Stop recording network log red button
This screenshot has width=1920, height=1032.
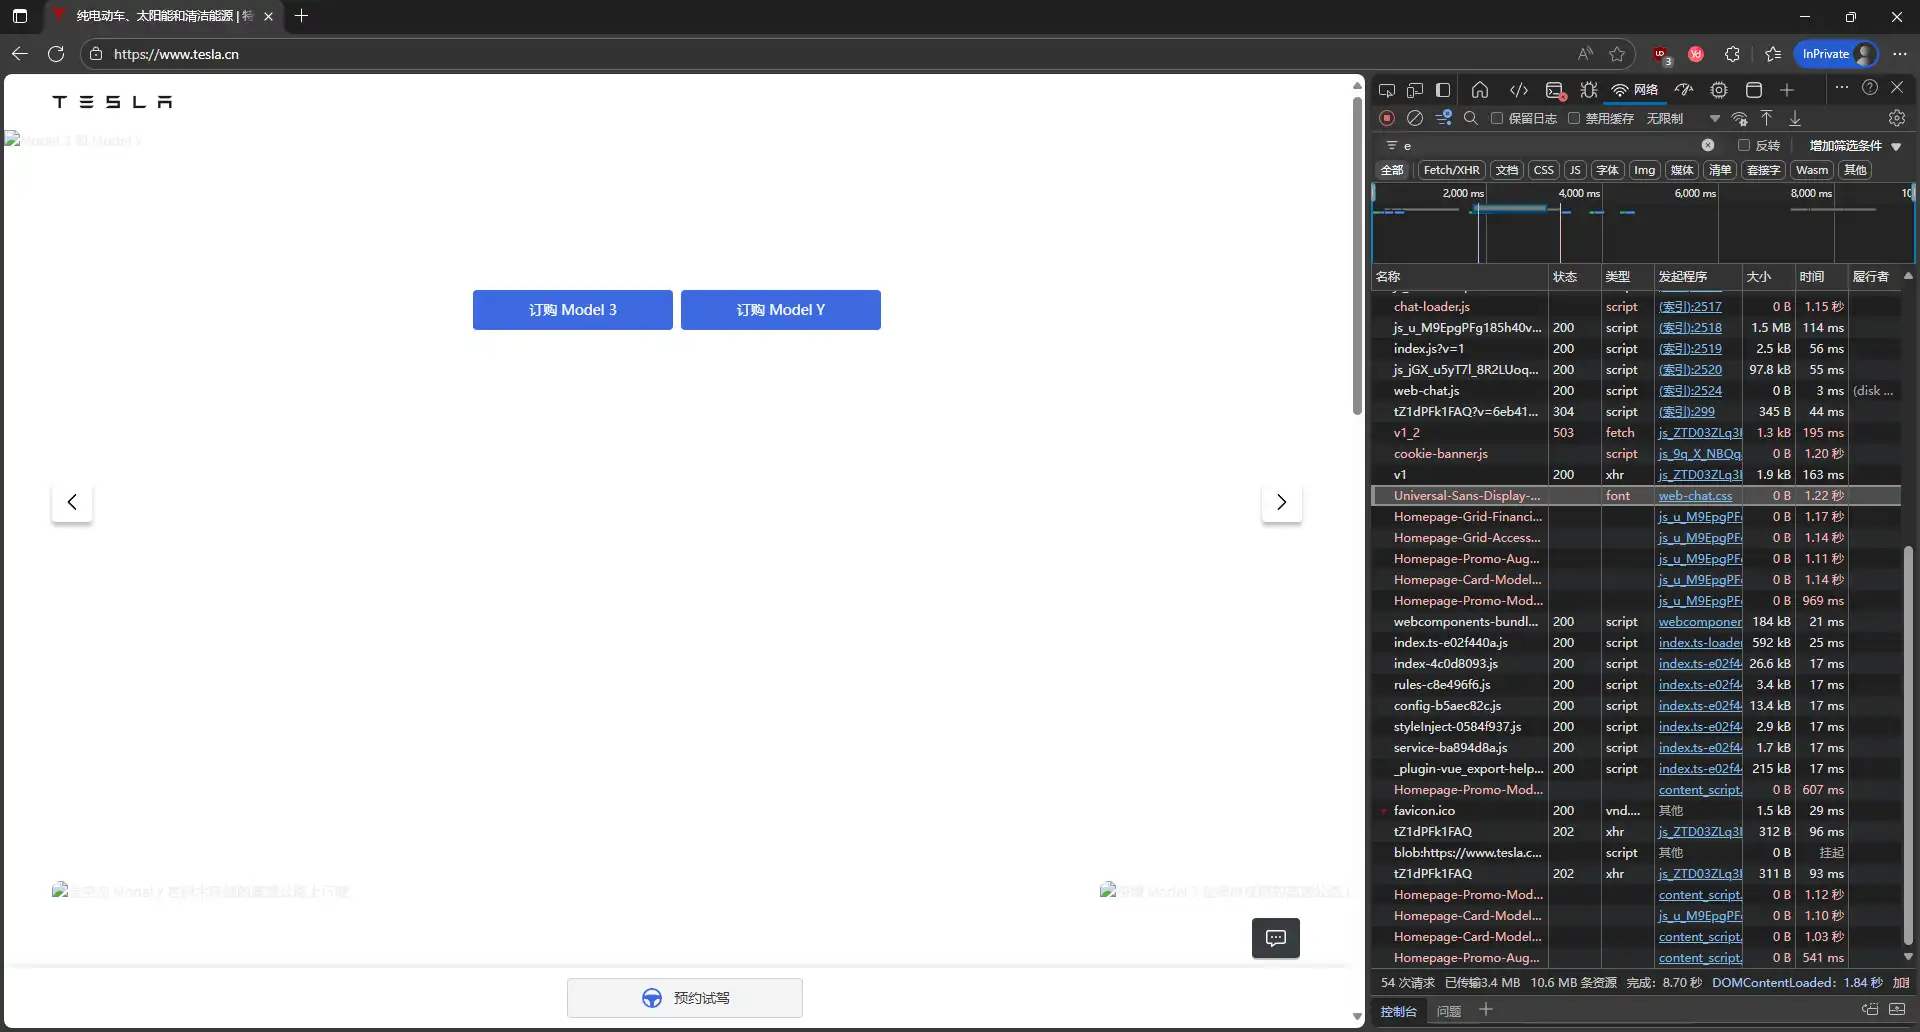(1387, 118)
